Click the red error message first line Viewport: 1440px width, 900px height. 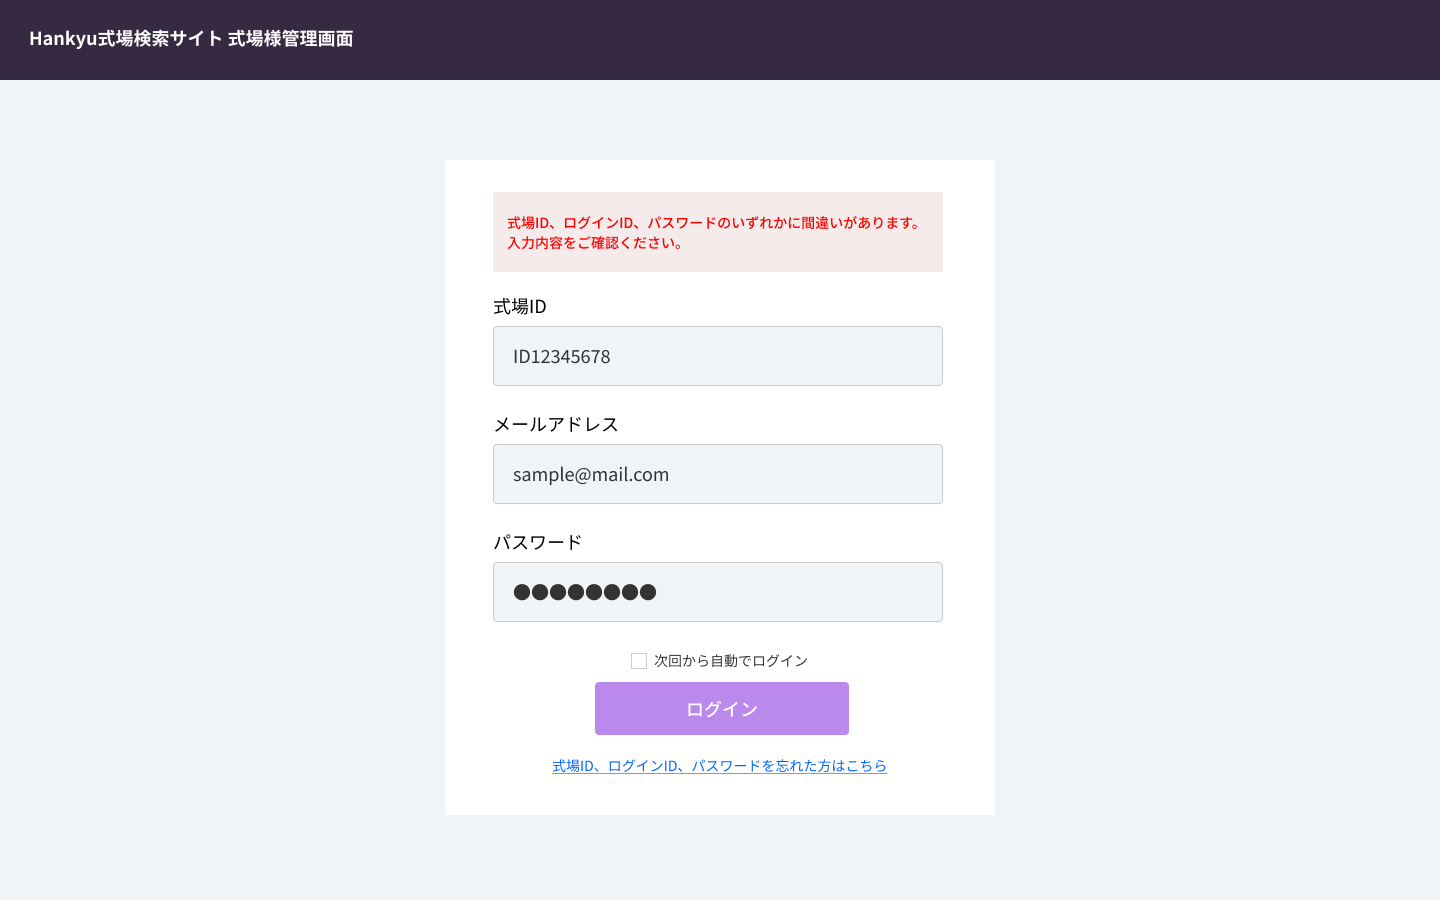[x=714, y=223]
